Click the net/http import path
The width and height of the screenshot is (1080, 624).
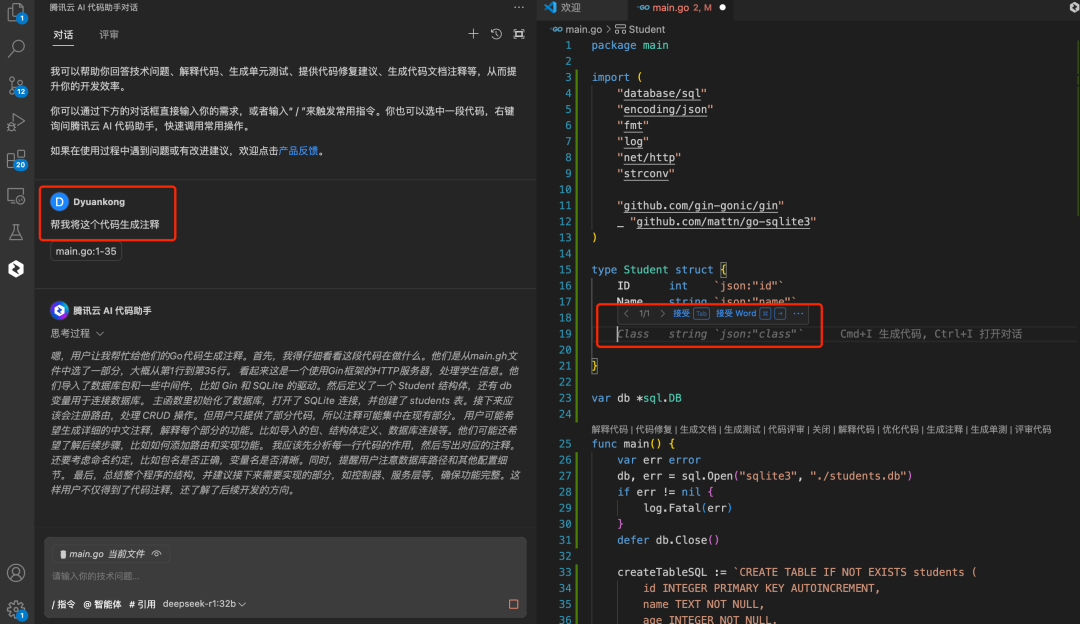pos(649,157)
